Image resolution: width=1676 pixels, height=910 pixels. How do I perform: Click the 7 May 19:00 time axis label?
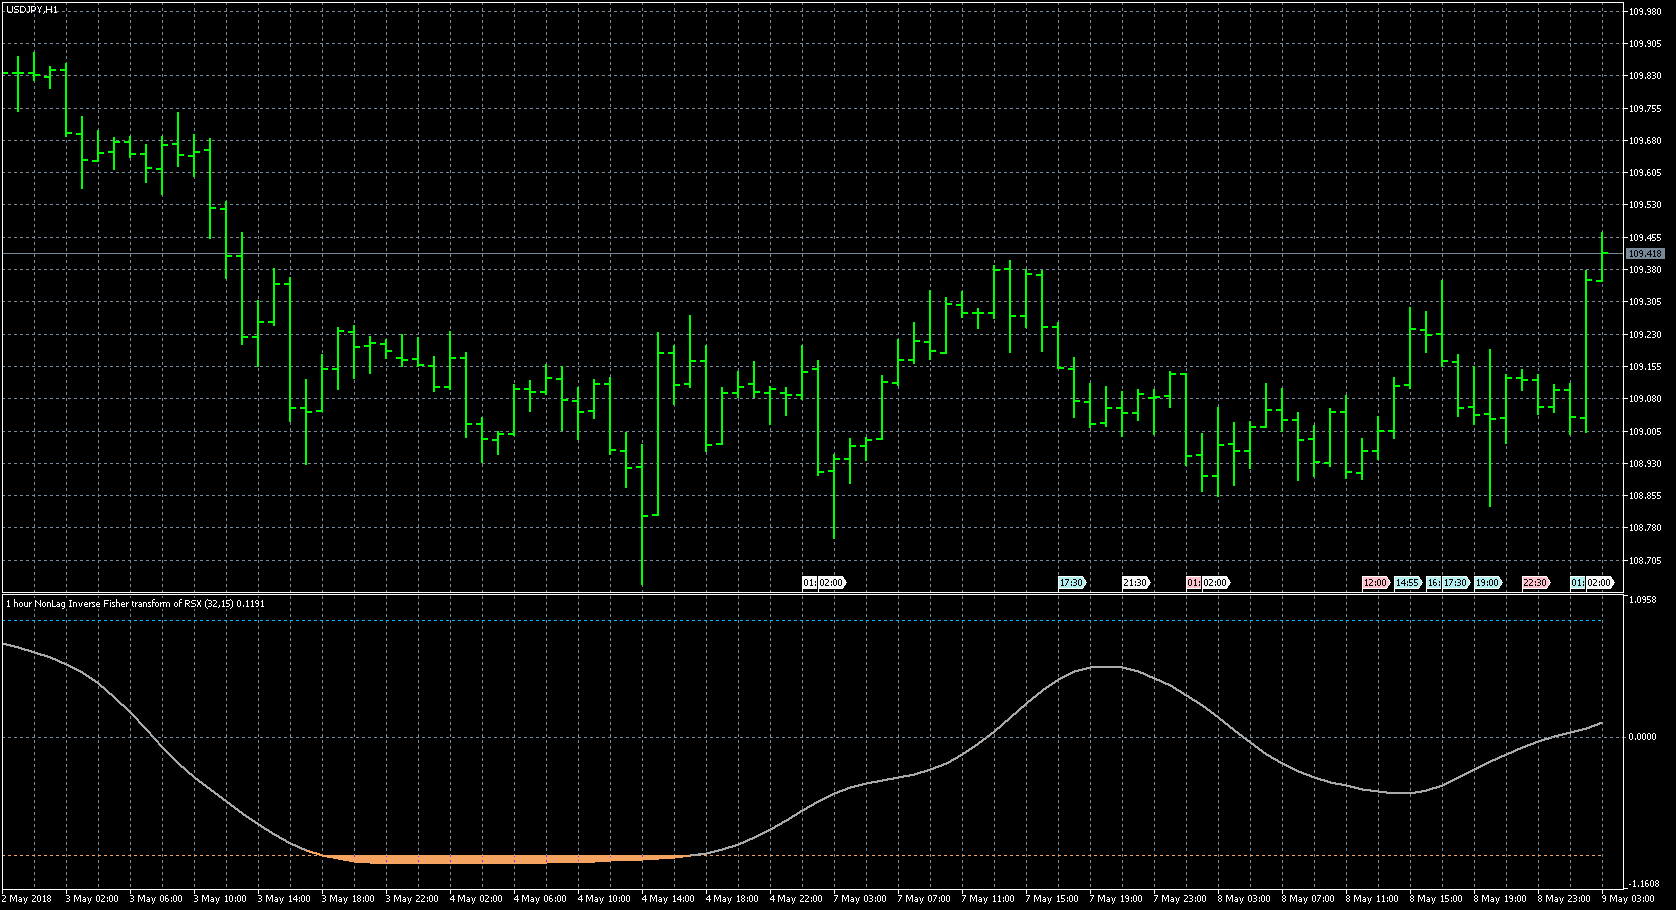point(1117,899)
